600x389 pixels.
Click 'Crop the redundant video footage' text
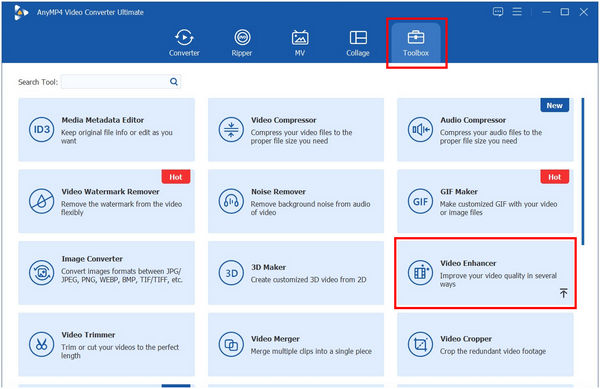(x=493, y=352)
